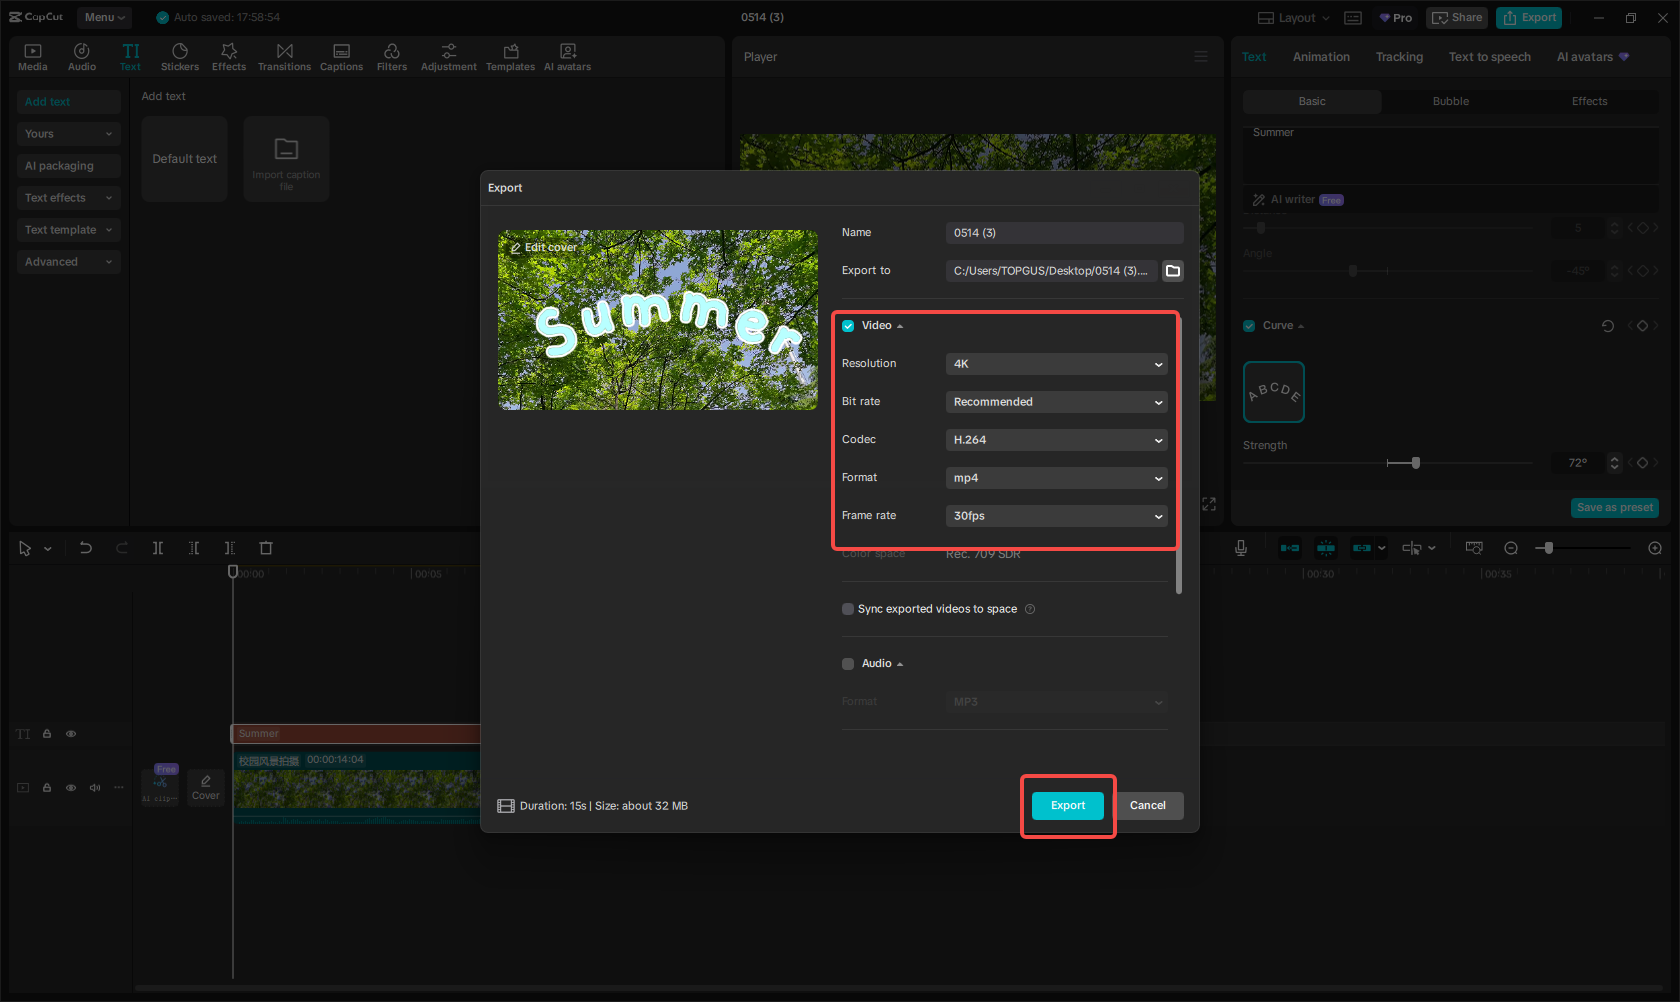The image size is (1680, 1002).
Task: Select the Default text thumbnail
Action: click(x=184, y=158)
